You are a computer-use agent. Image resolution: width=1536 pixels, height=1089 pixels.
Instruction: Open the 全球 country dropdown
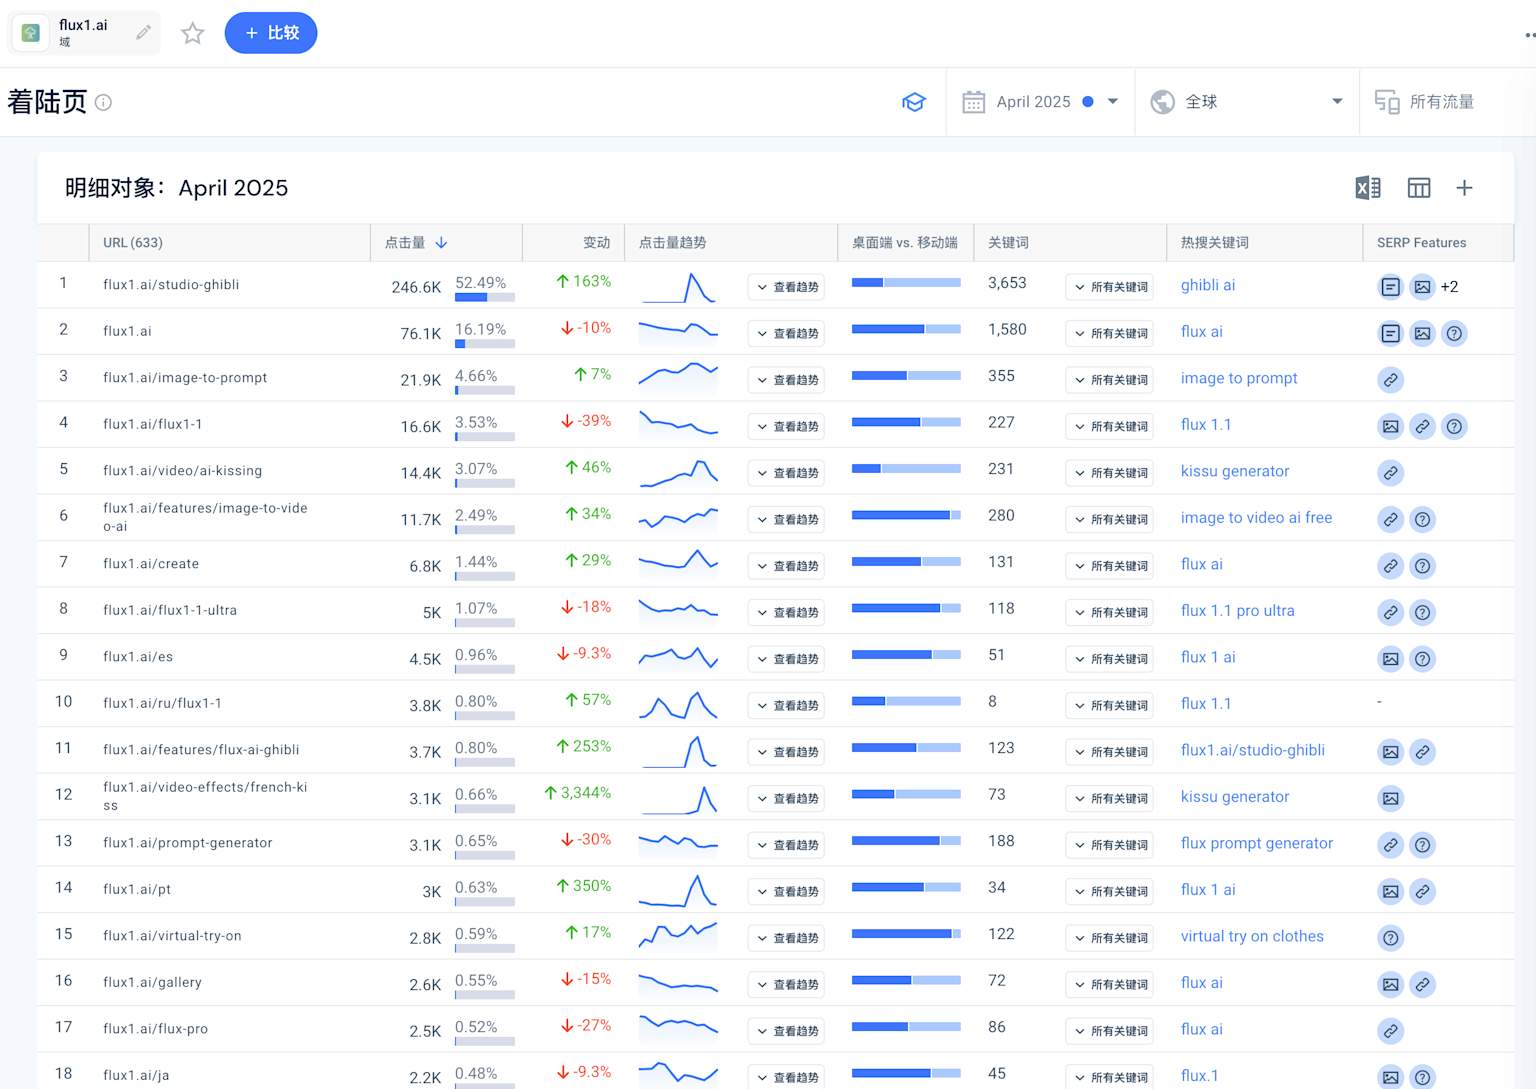coord(1246,102)
